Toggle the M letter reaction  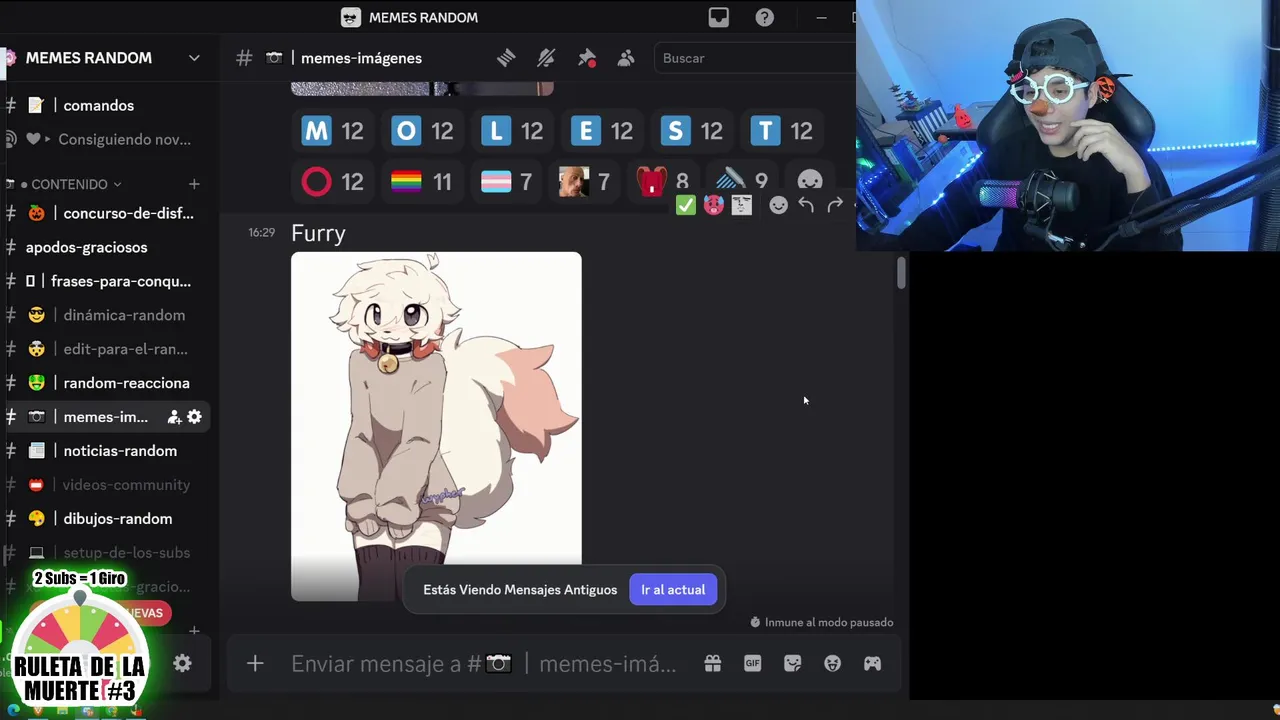332,131
